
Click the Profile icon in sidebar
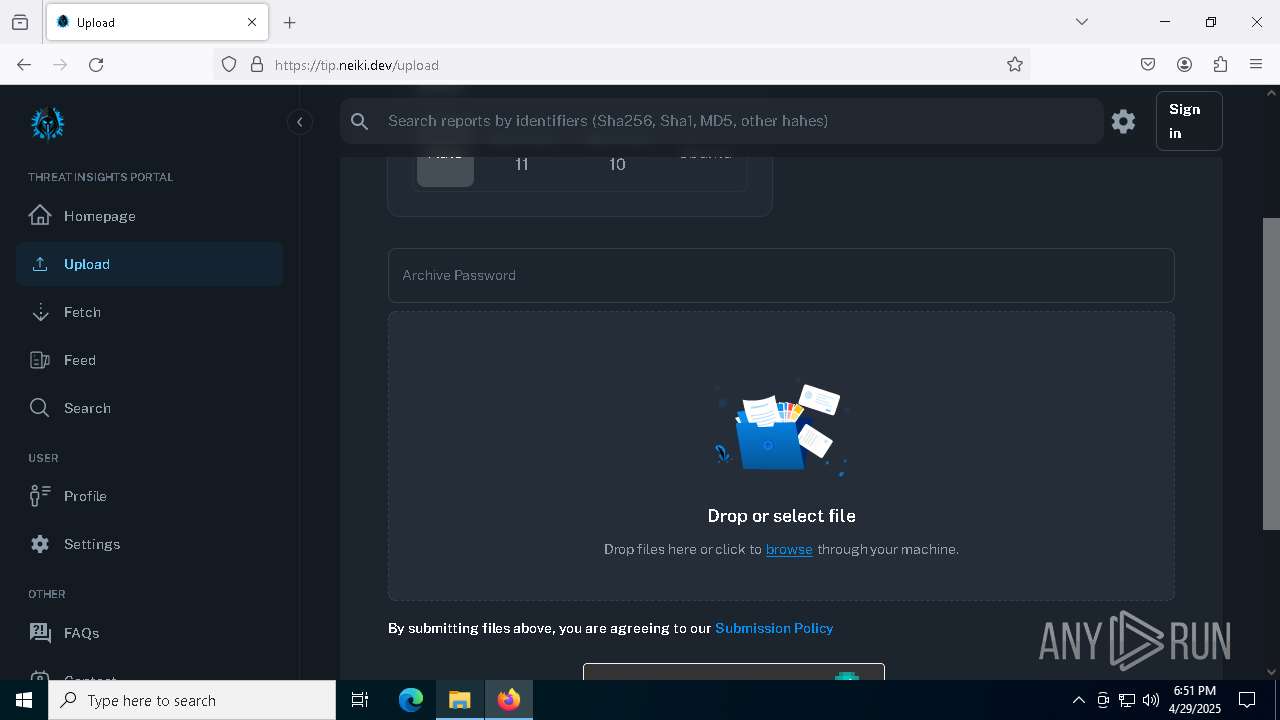40,495
